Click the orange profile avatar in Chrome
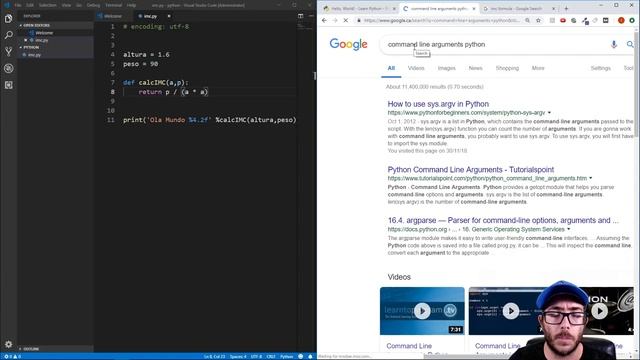Viewport: 640px width, 360px height. pyautogui.click(x=621, y=20)
